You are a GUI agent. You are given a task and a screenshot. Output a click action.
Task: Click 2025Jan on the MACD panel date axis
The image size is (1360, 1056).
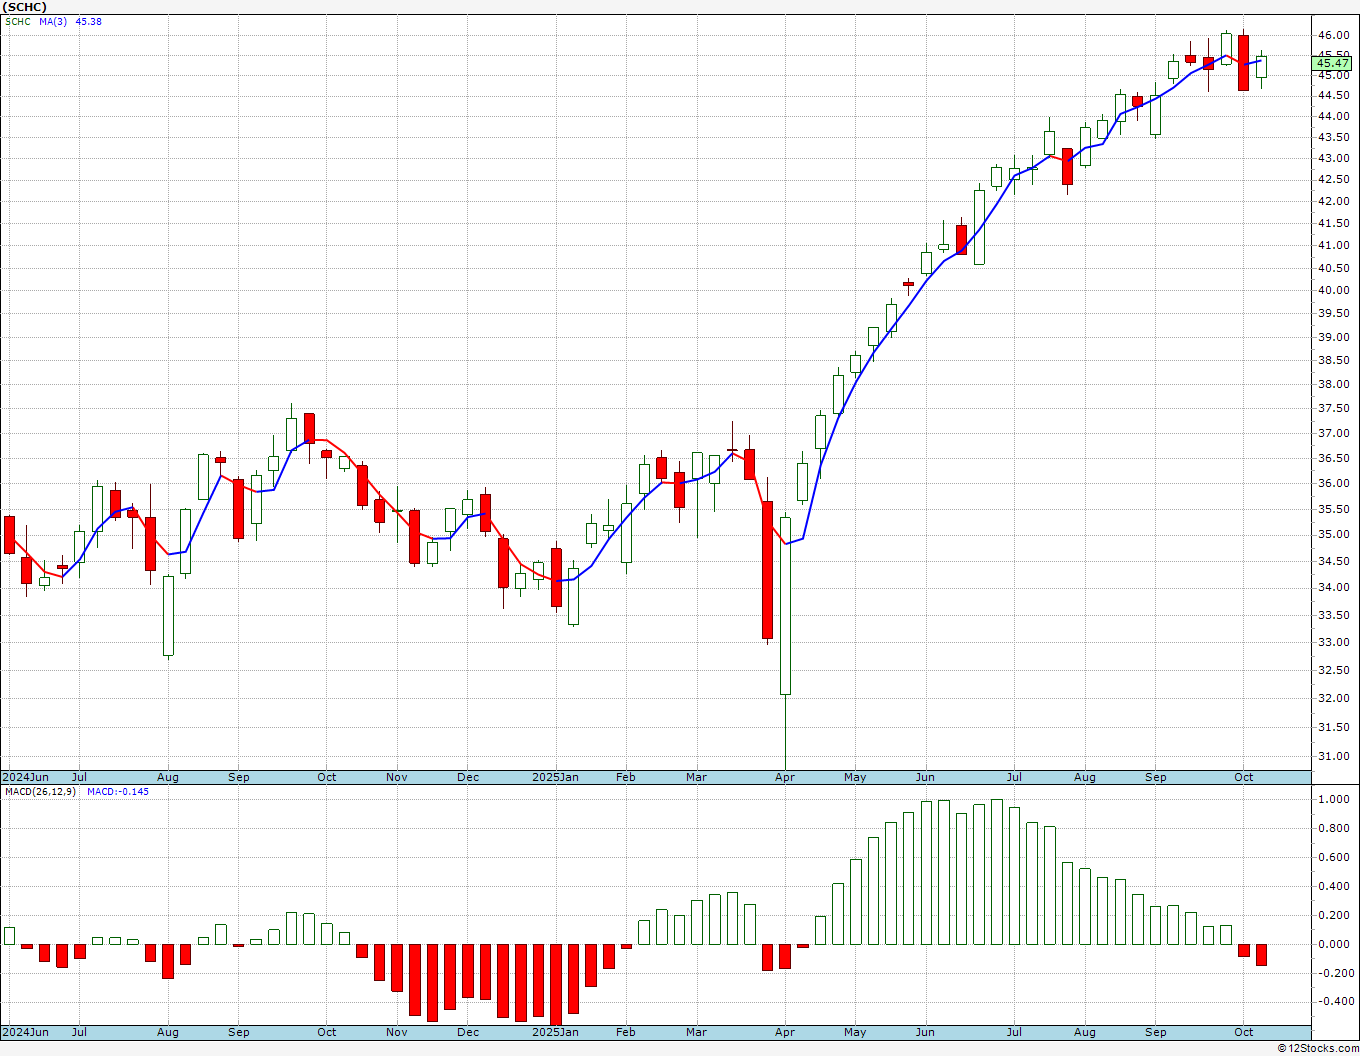point(555,1032)
